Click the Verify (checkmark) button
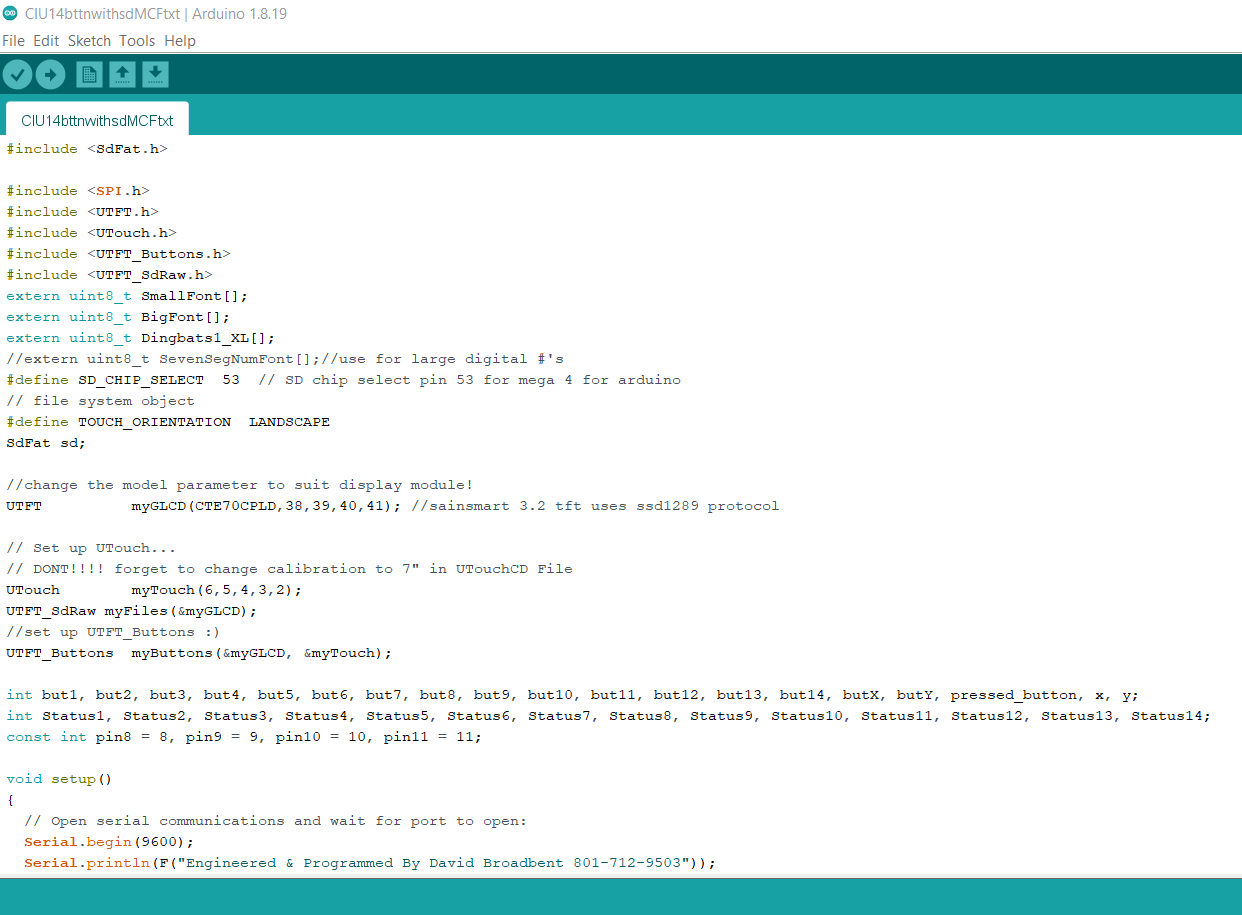1242x915 pixels. [18, 74]
